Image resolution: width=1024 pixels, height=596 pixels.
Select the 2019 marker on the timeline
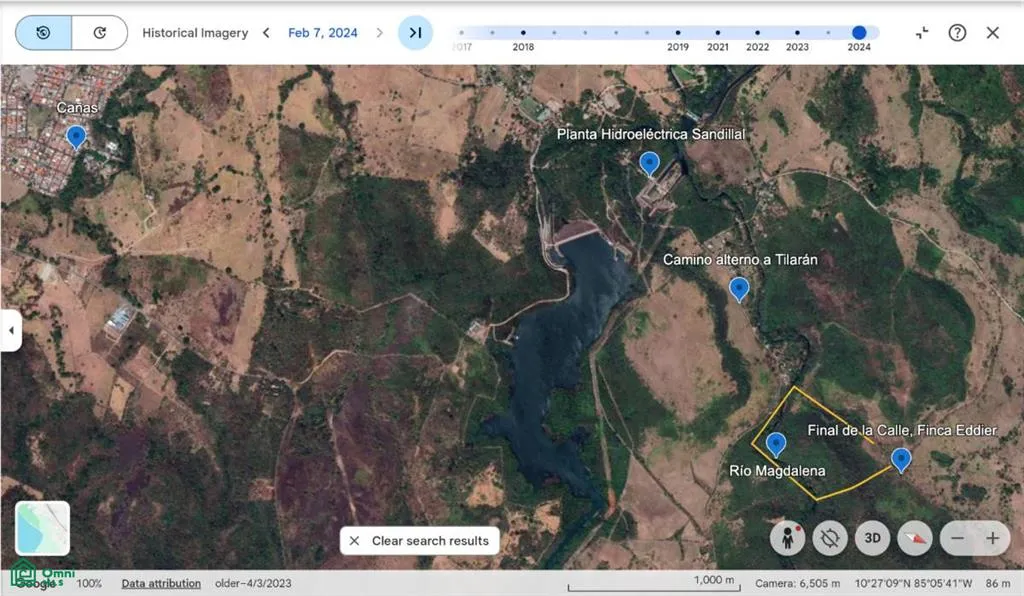pyautogui.click(x=678, y=33)
